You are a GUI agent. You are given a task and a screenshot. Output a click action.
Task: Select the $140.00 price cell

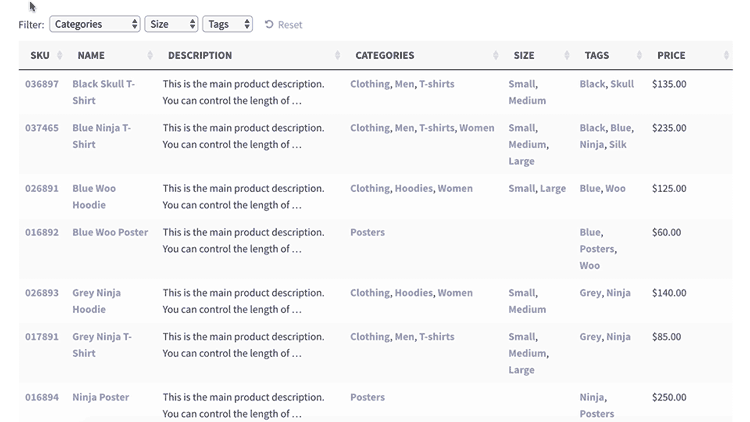tap(669, 293)
